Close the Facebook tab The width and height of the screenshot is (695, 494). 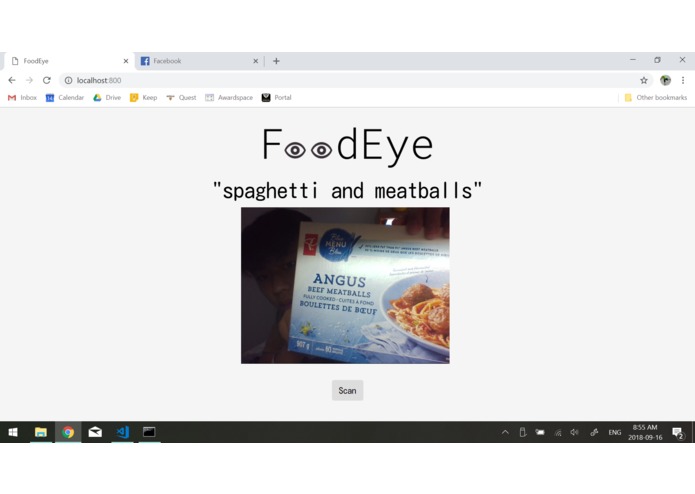tap(256, 61)
